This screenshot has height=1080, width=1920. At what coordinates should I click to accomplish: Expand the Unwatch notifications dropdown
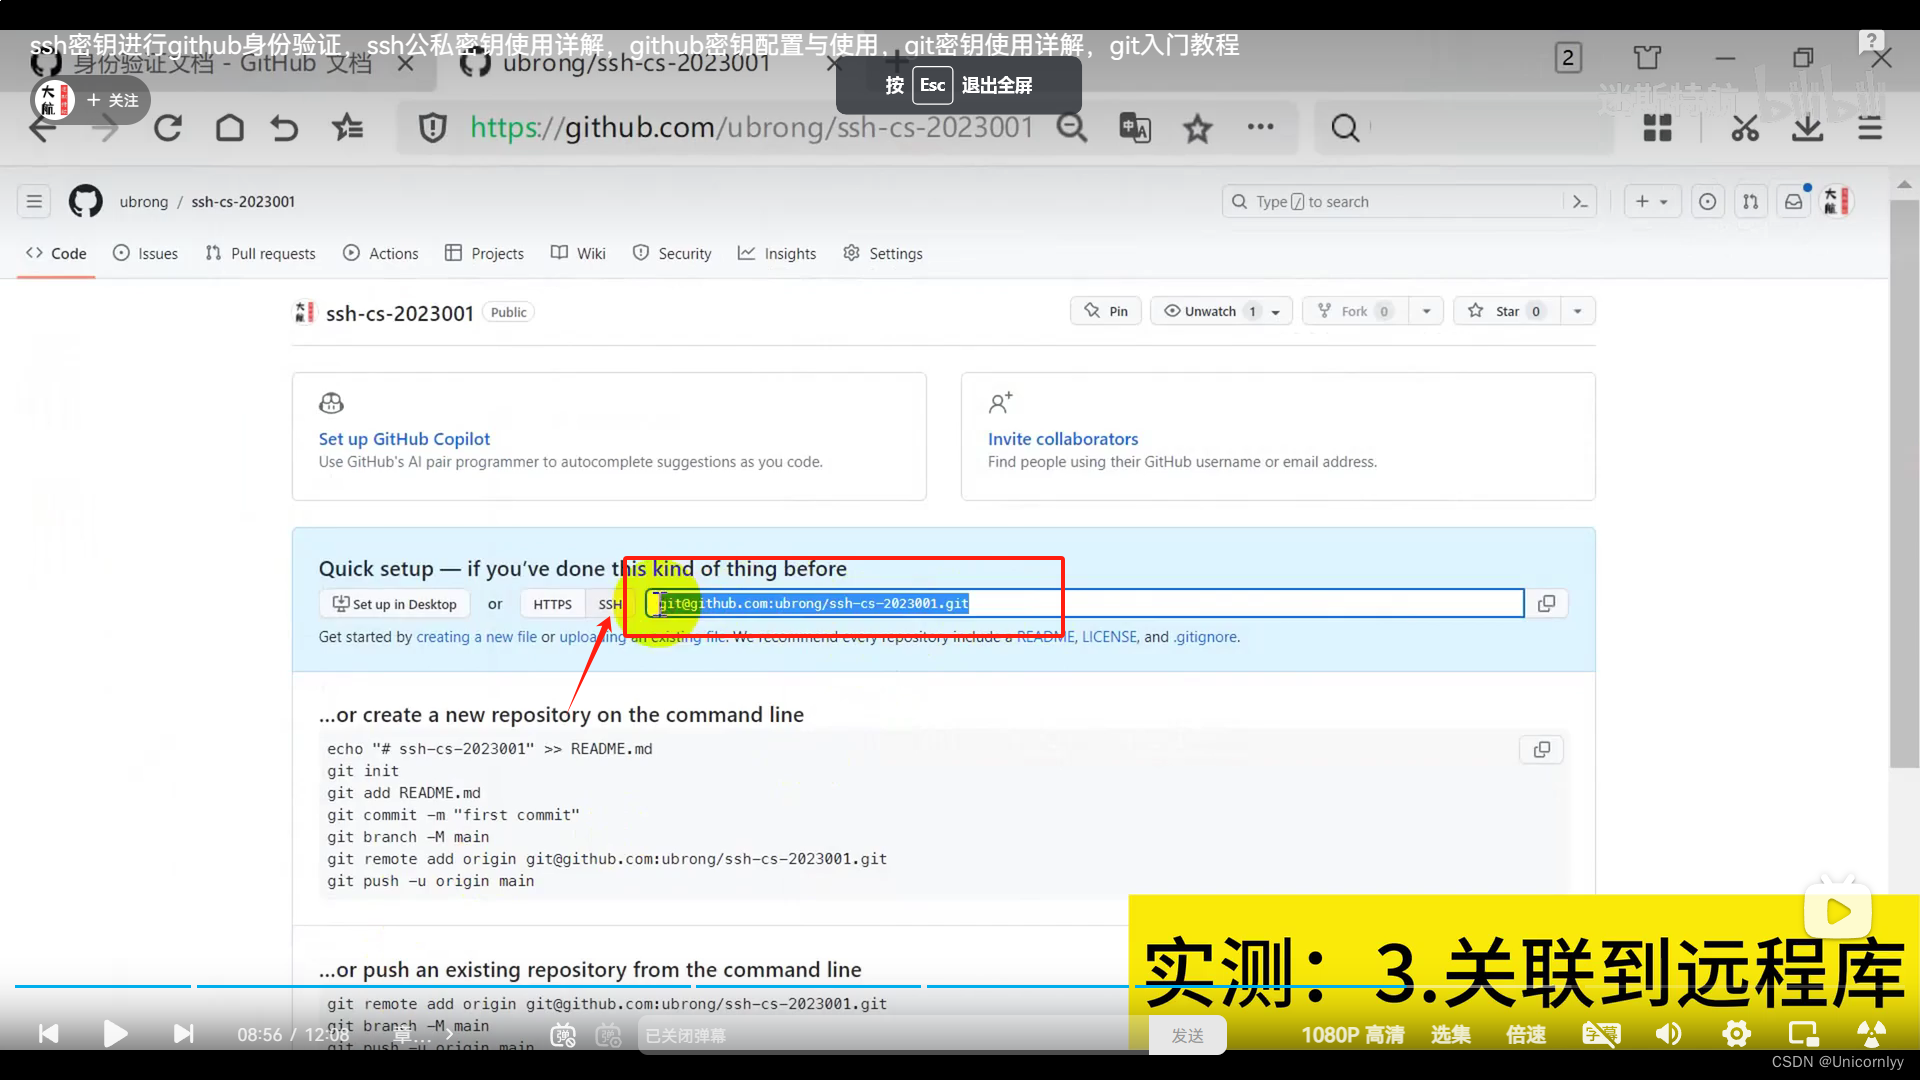(x=1221, y=311)
